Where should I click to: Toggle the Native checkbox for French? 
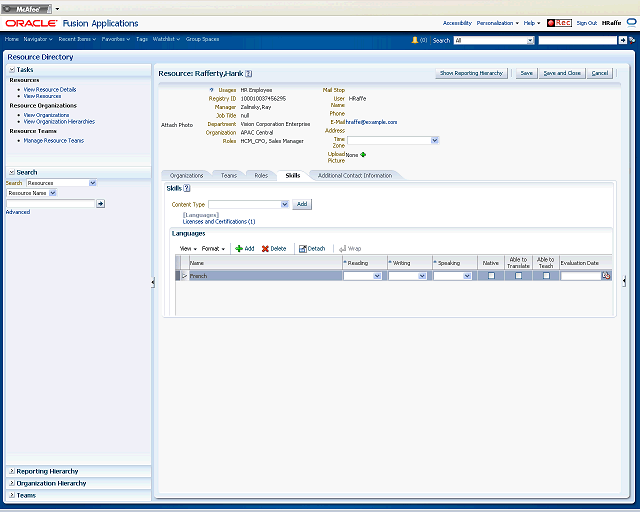(x=491, y=276)
